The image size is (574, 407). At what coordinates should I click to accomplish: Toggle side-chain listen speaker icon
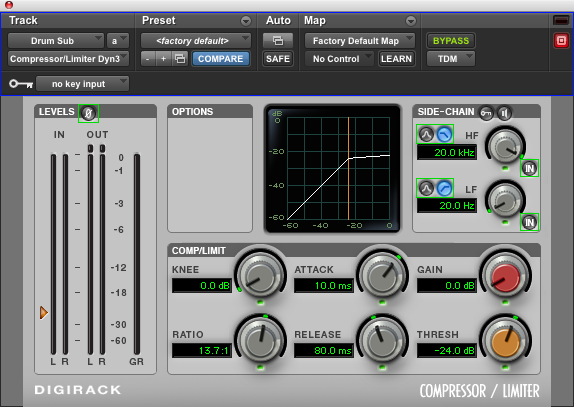point(504,113)
